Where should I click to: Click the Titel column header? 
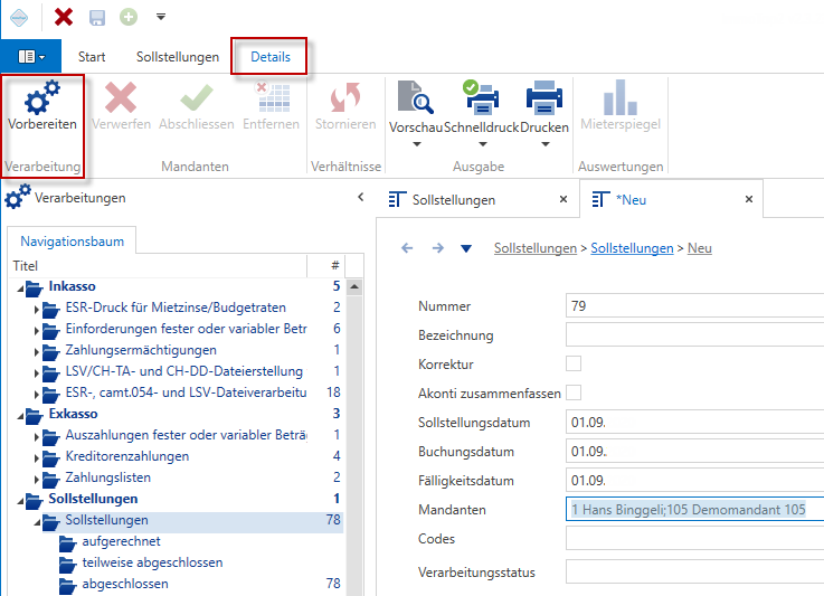tap(158, 266)
